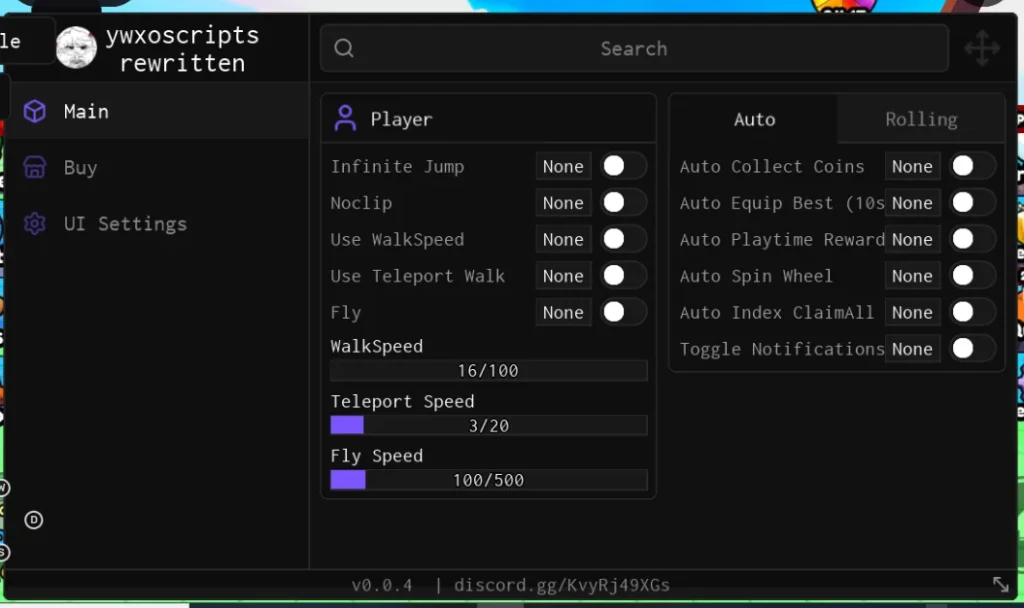Select the Auto tab
The height and width of the screenshot is (608, 1024).
point(754,119)
